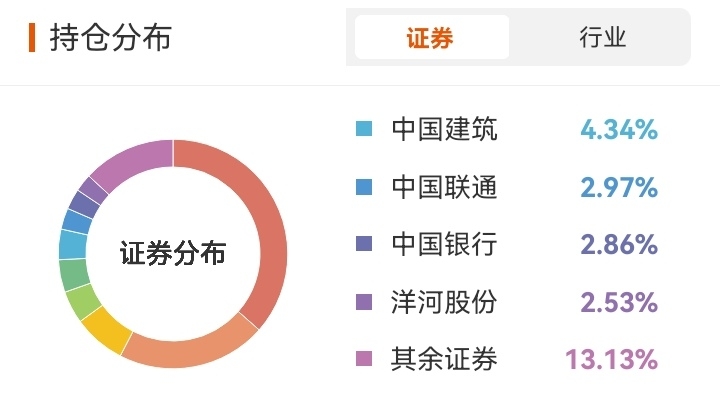Select the 中国联通 holding label
720x409 pixels.
pos(444,187)
